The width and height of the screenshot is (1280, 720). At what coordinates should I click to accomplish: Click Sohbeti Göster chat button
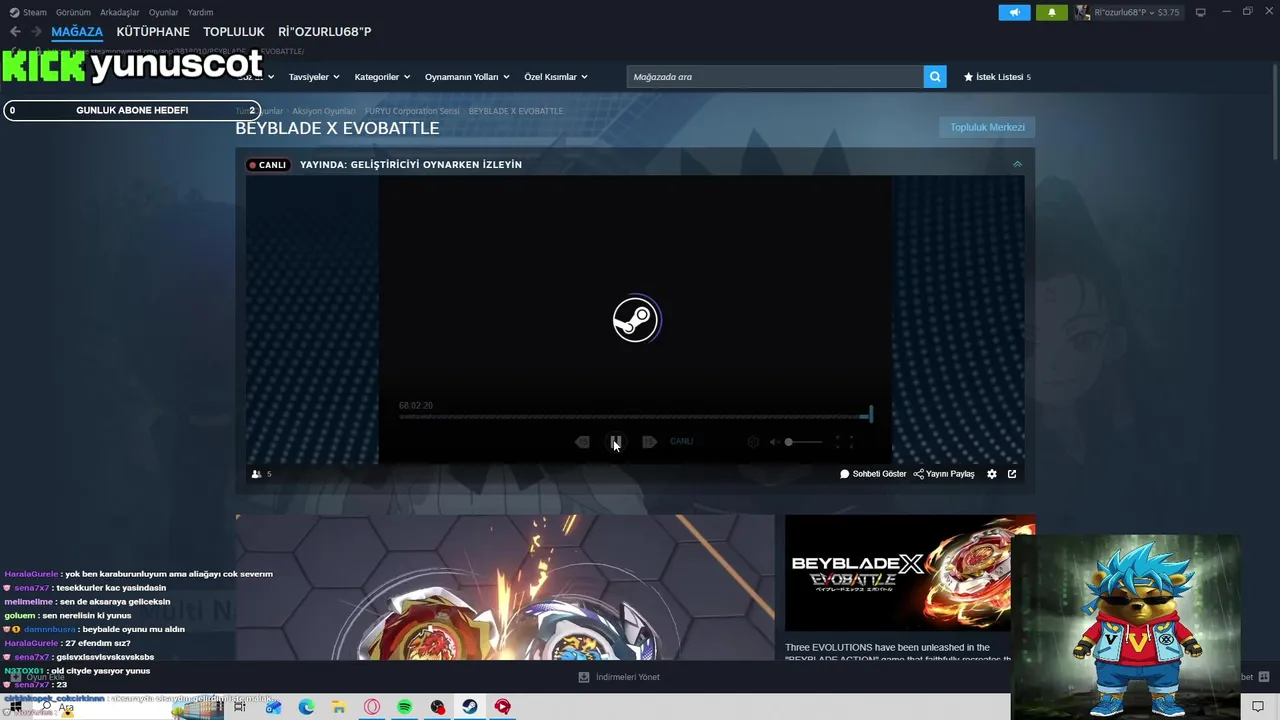coord(873,474)
